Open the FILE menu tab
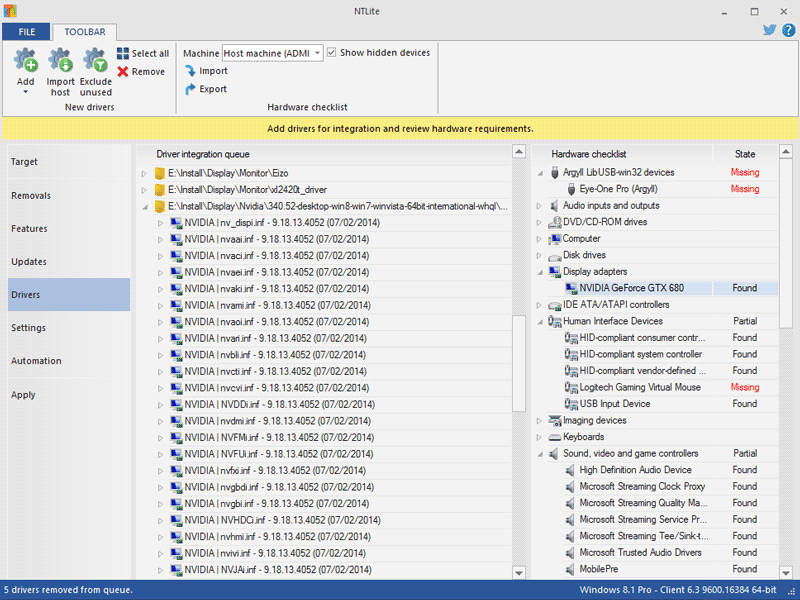This screenshot has height=600, width=800. tap(27, 32)
